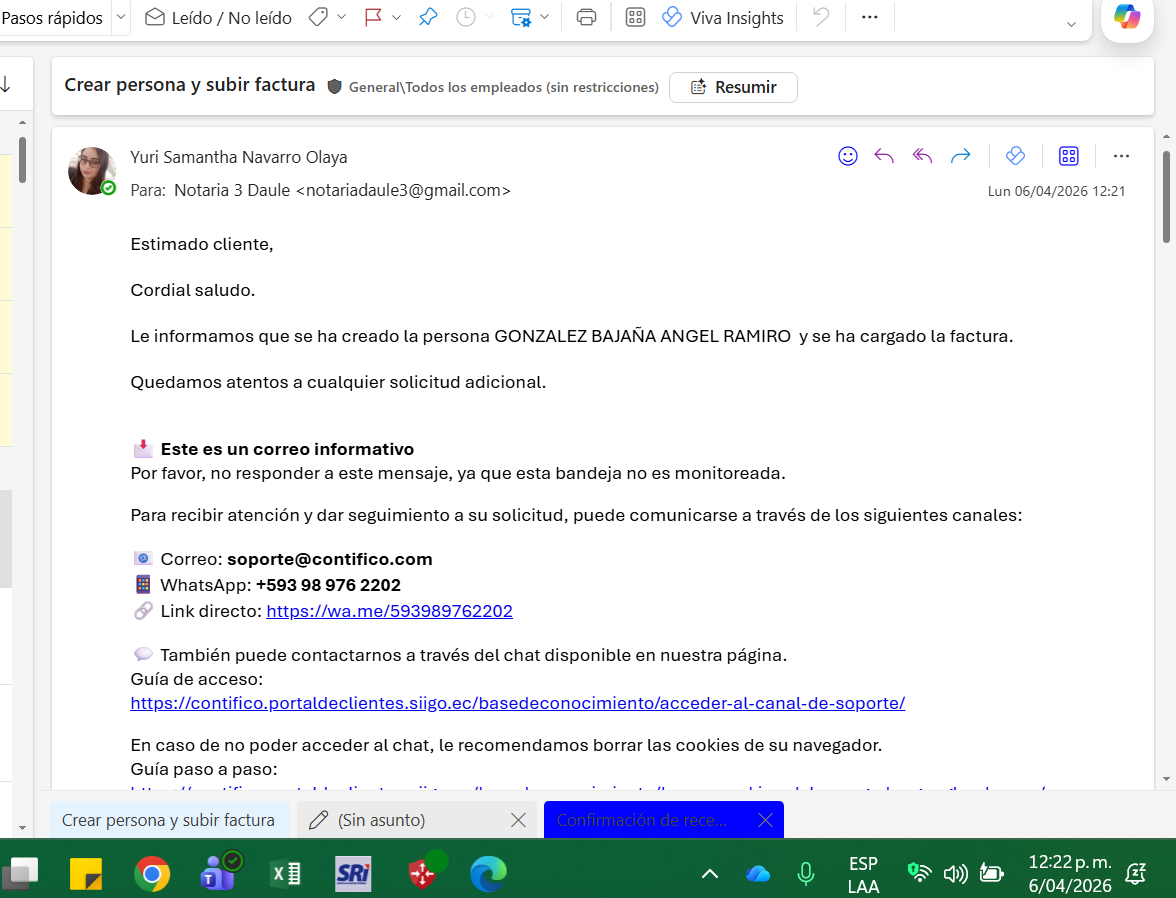Image resolution: width=1176 pixels, height=898 pixels.
Task: Expand dropdown next to rules icon
Action: (x=544, y=17)
